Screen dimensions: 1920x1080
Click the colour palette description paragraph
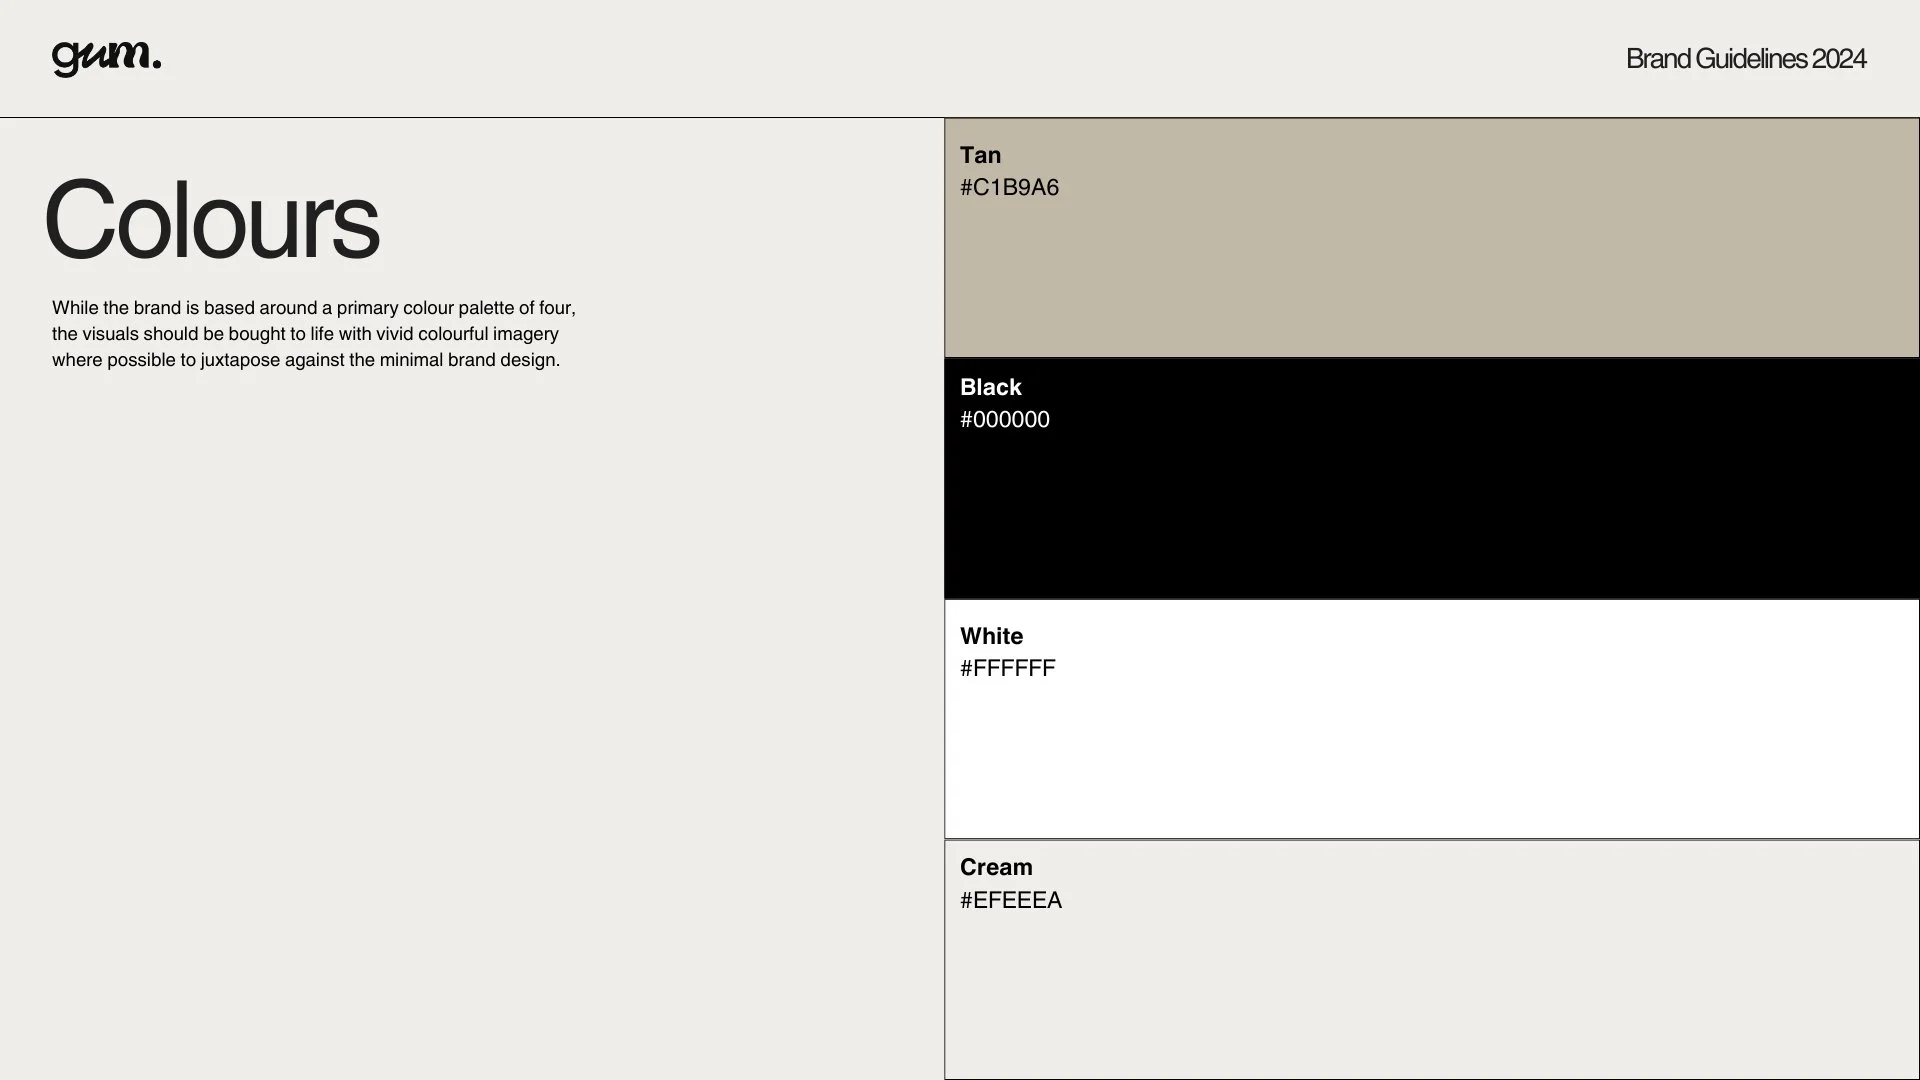[314, 334]
